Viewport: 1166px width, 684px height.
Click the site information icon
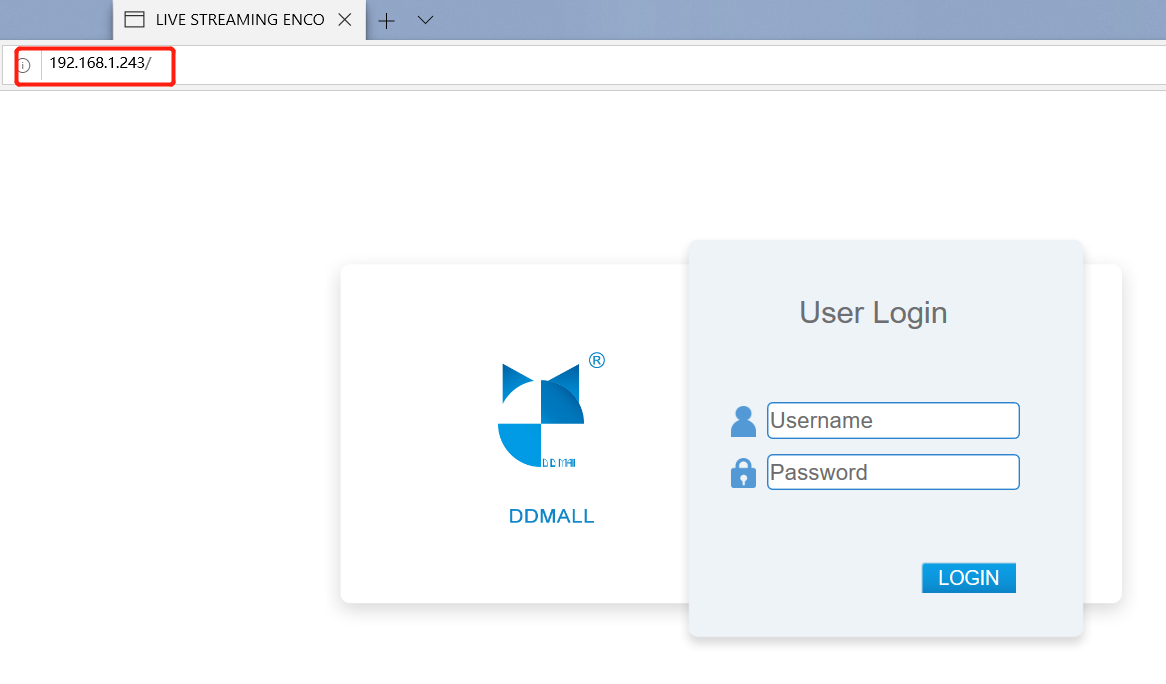[x=24, y=65]
